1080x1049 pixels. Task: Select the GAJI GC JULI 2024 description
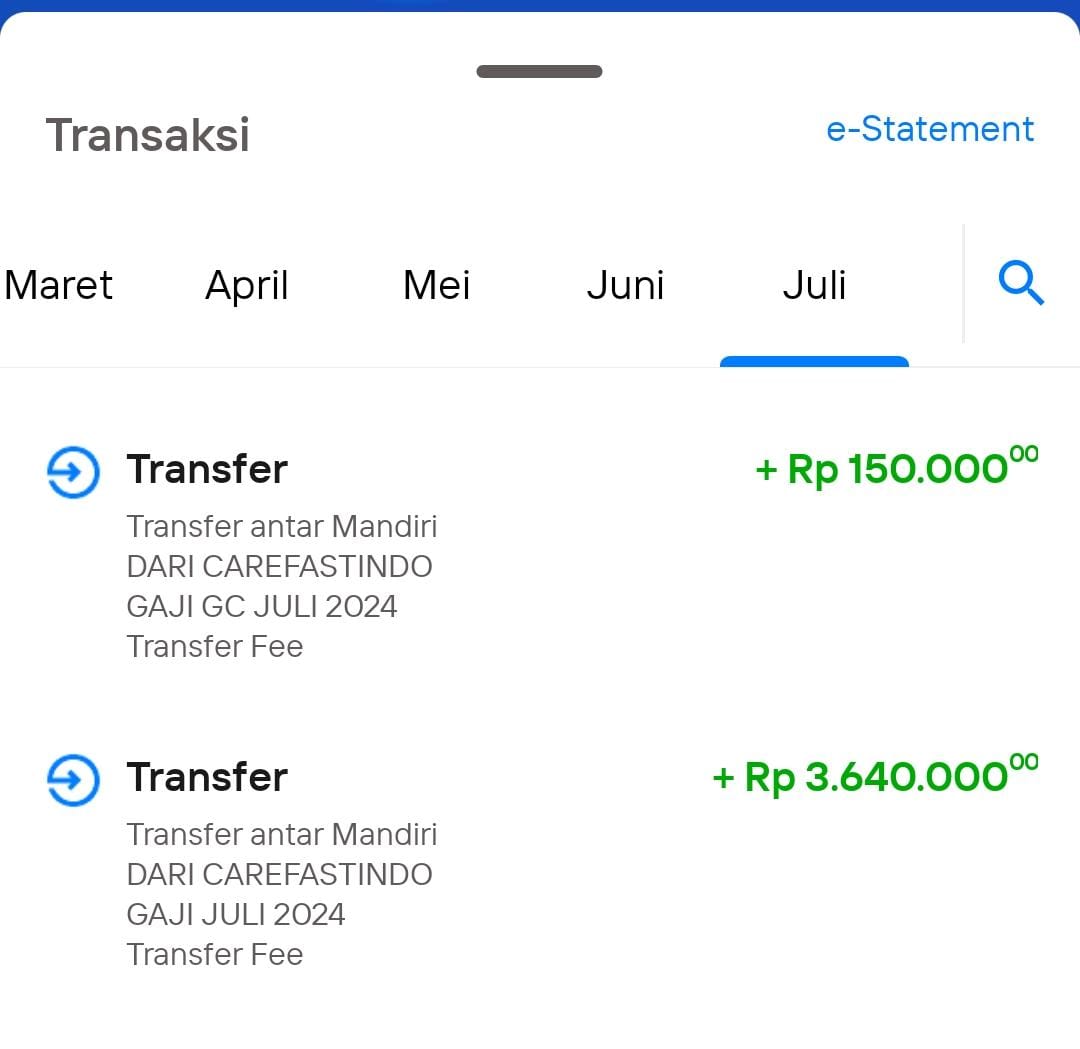tap(262, 607)
